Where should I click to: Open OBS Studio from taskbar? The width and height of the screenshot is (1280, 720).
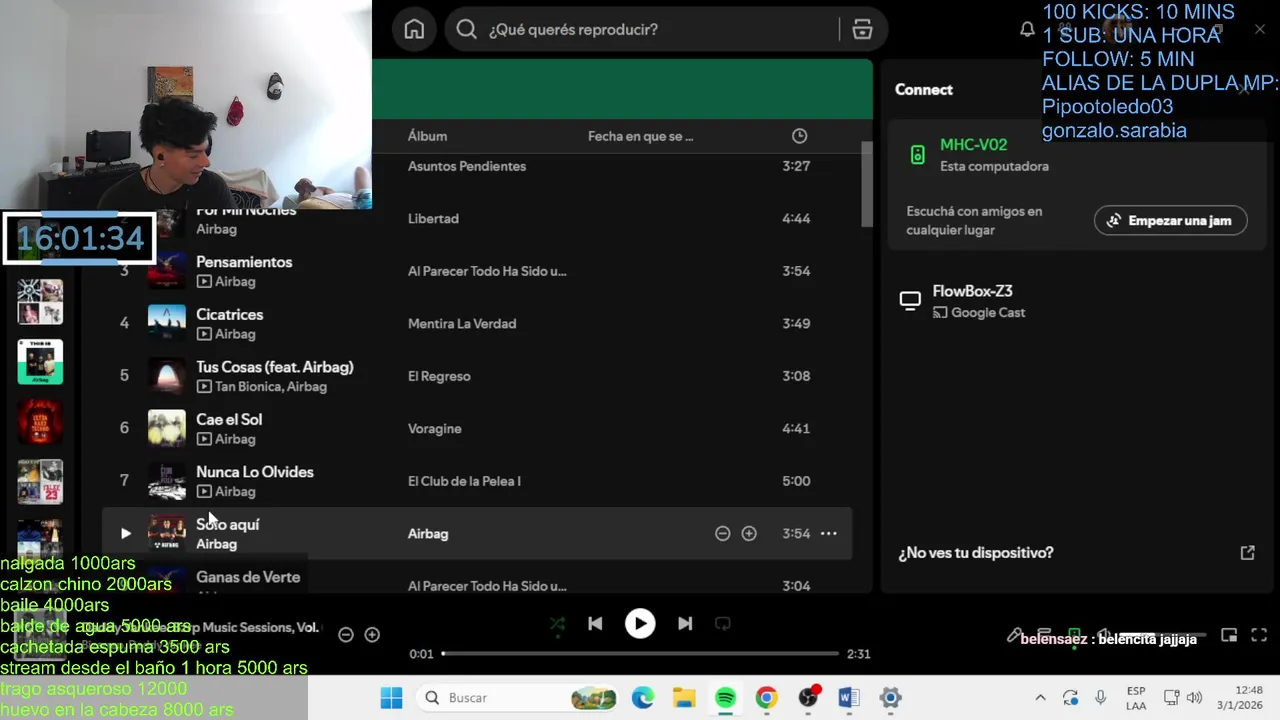tap(808, 698)
